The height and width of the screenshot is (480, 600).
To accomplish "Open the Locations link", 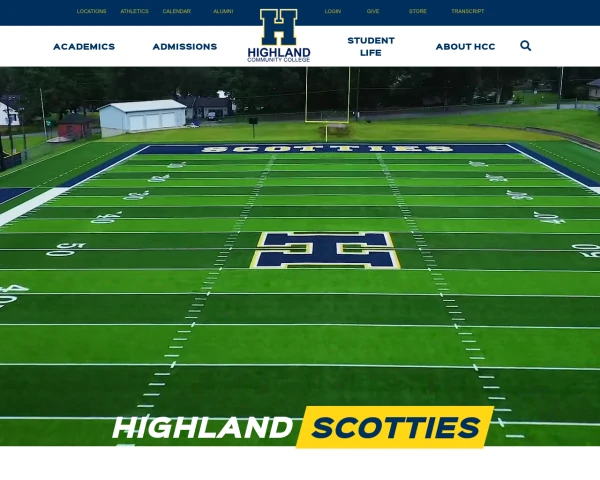I will [91, 11].
